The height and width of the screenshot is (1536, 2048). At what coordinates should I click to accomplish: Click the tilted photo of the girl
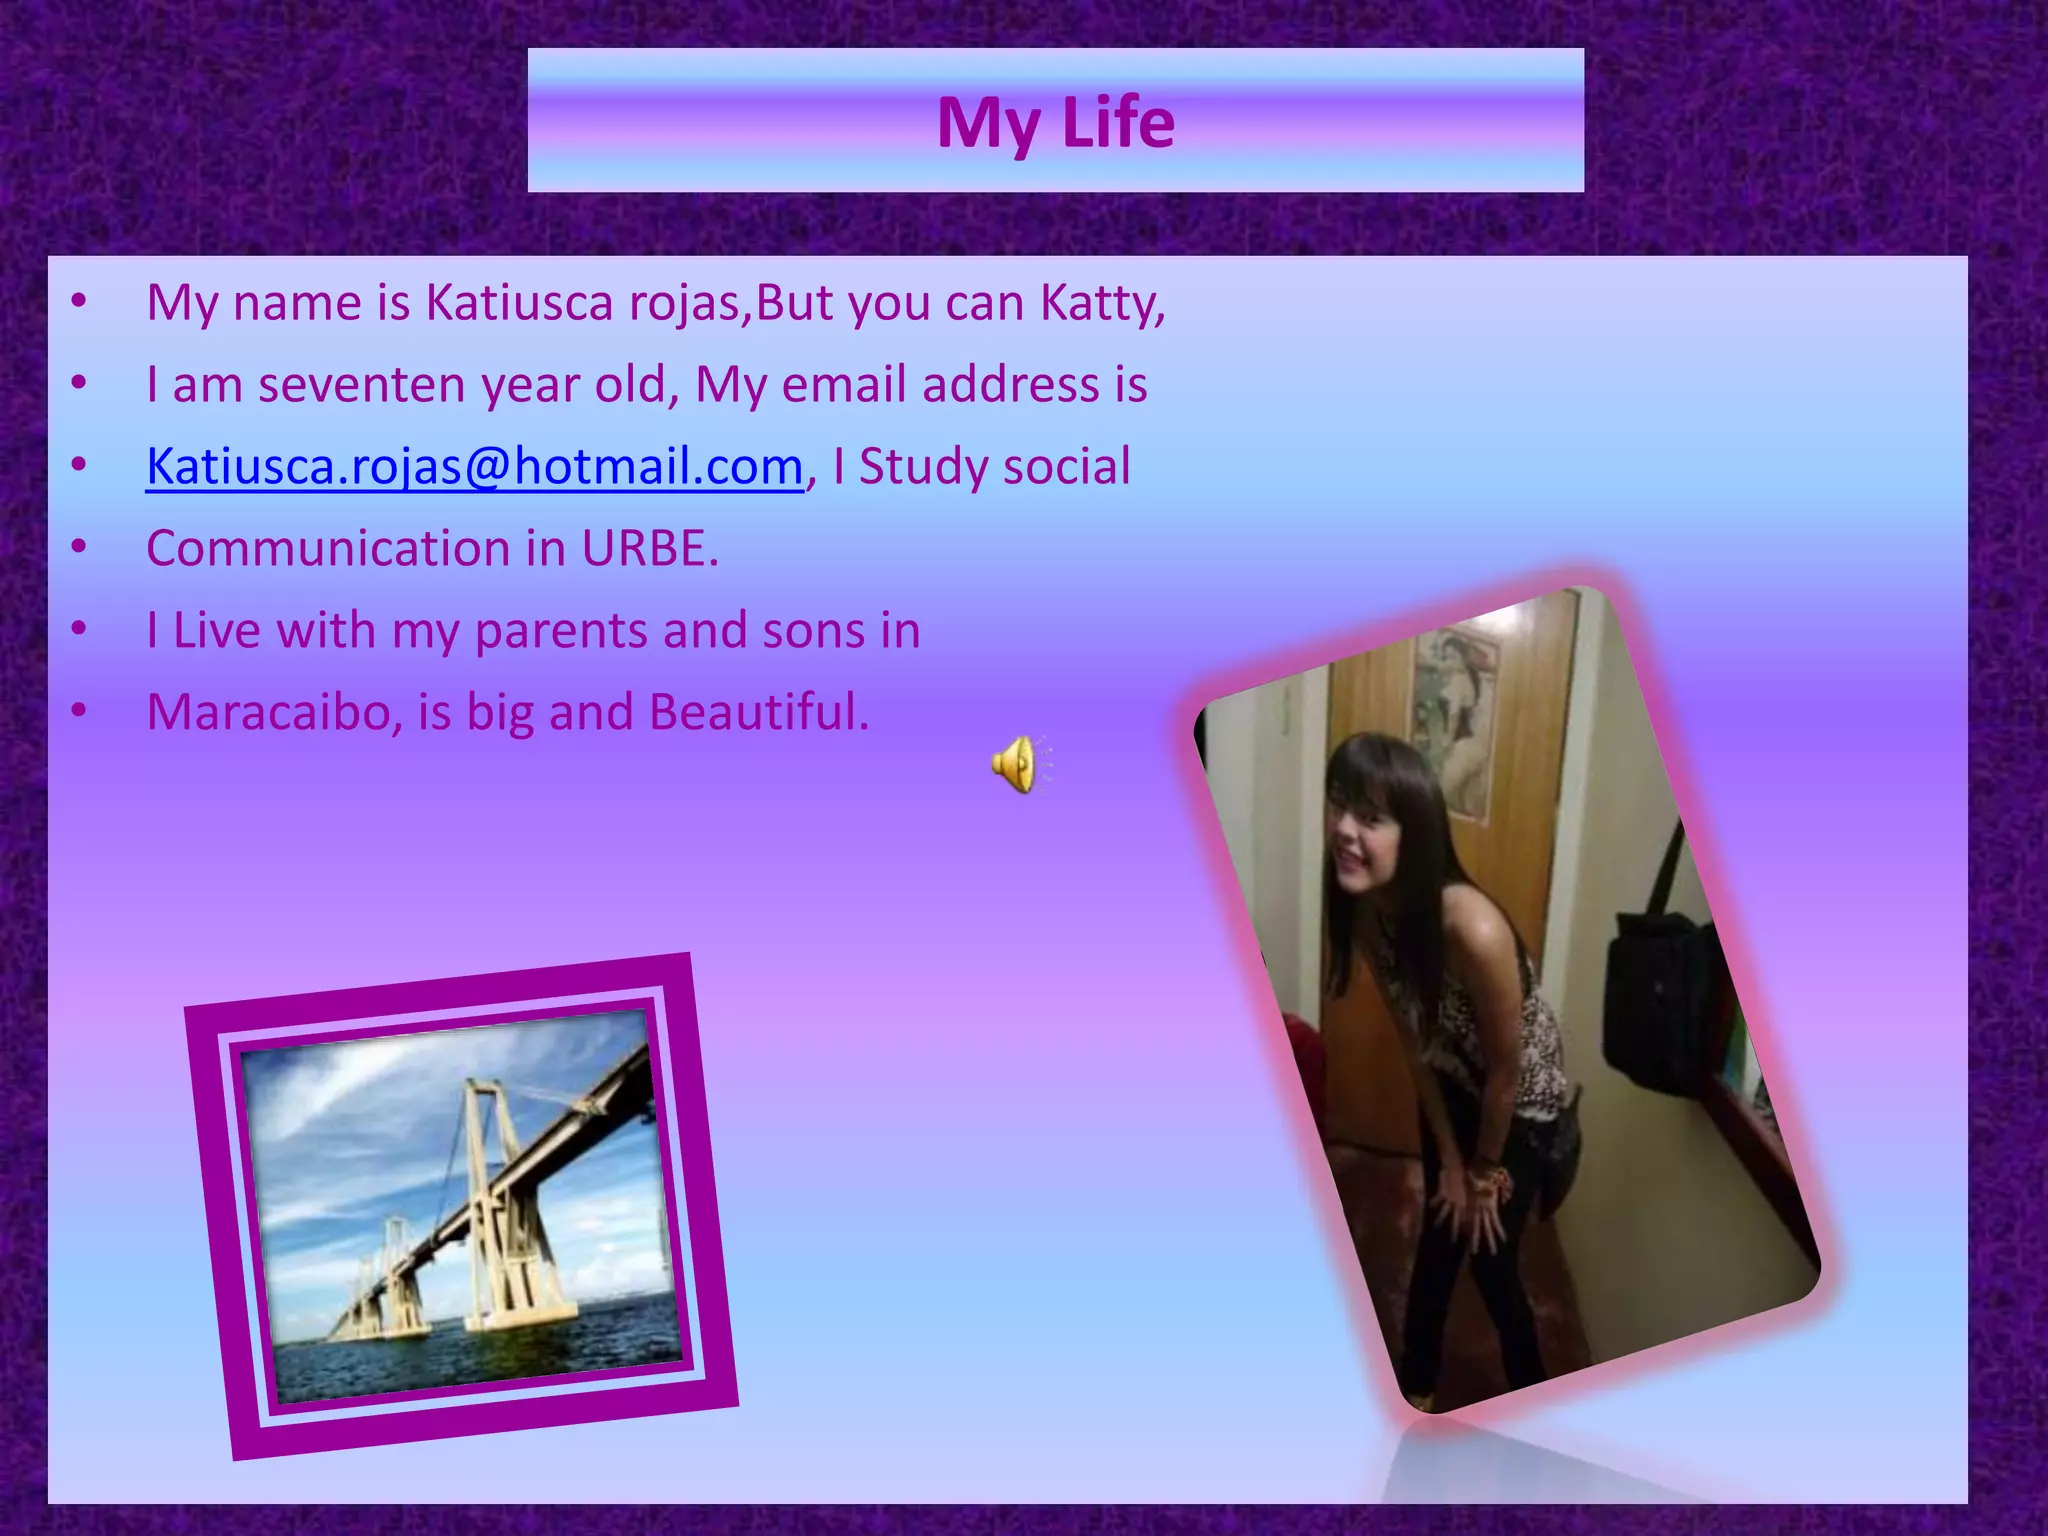(x=1507, y=1000)
